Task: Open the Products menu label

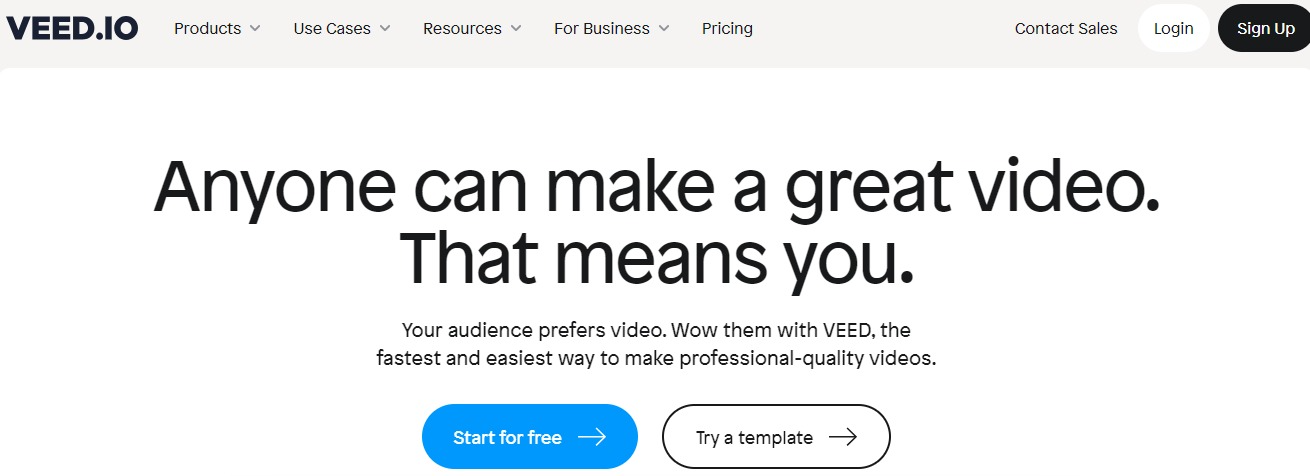Action: [x=207, y=28]
